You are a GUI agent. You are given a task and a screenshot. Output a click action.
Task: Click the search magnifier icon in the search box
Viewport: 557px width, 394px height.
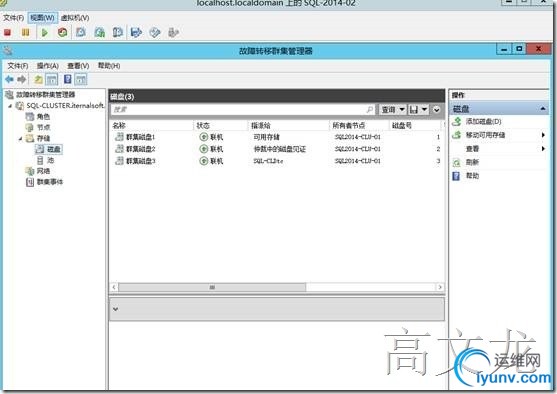(370, 110)
